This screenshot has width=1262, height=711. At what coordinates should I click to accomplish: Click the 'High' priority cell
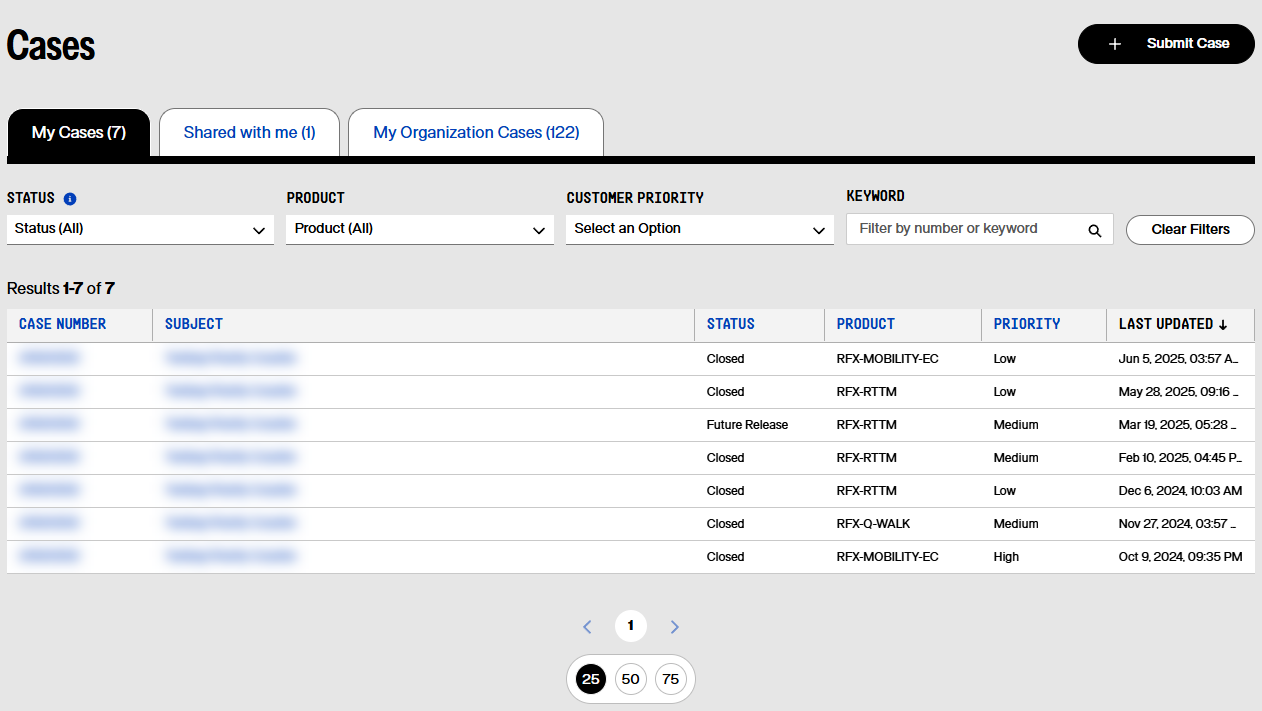pyautogui.click(x=1006, y=557)
